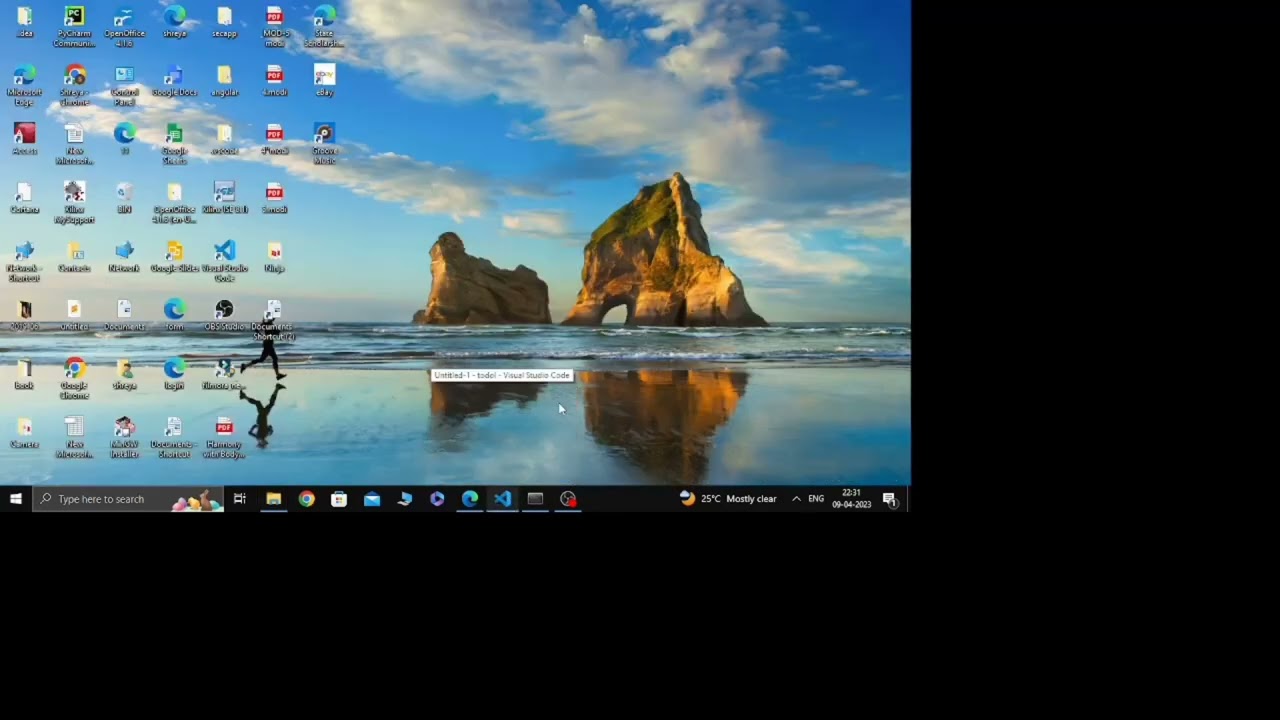Image resolution: width=1280 pixels, height=720 pixels.
Task: Select the Contacts folder icon
Action: point(74,257)
